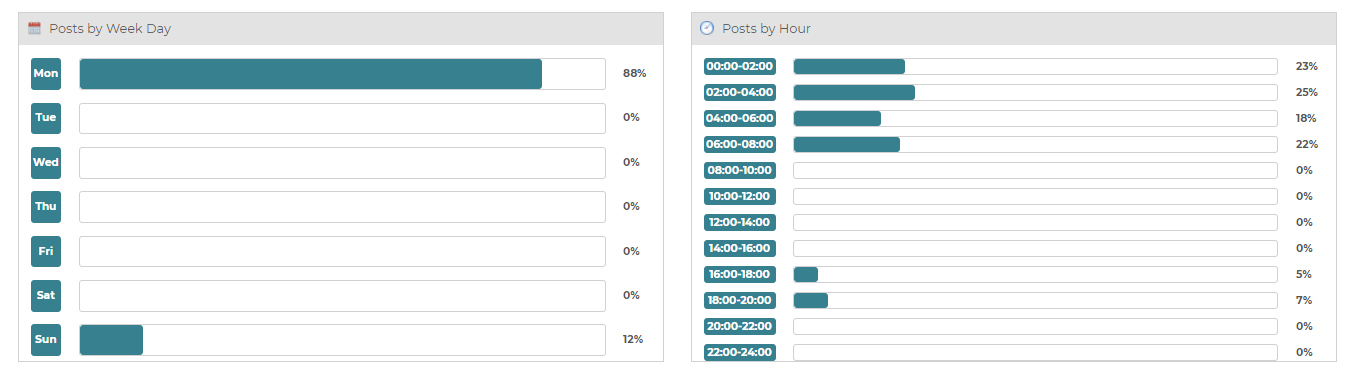
Task: Select the 22:00-24:00 hour label
Action: pyautogui.click(x=740, y=352)
